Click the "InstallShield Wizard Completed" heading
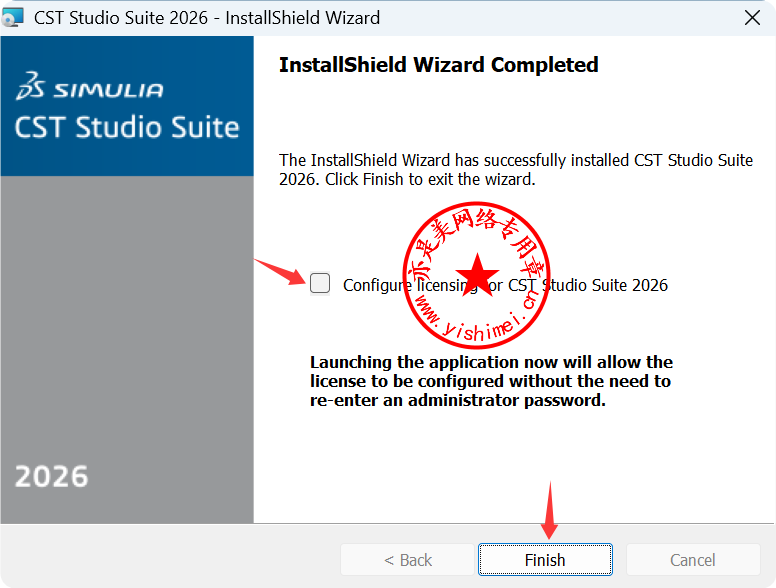776x588 pixels. [x=438, y=65]
